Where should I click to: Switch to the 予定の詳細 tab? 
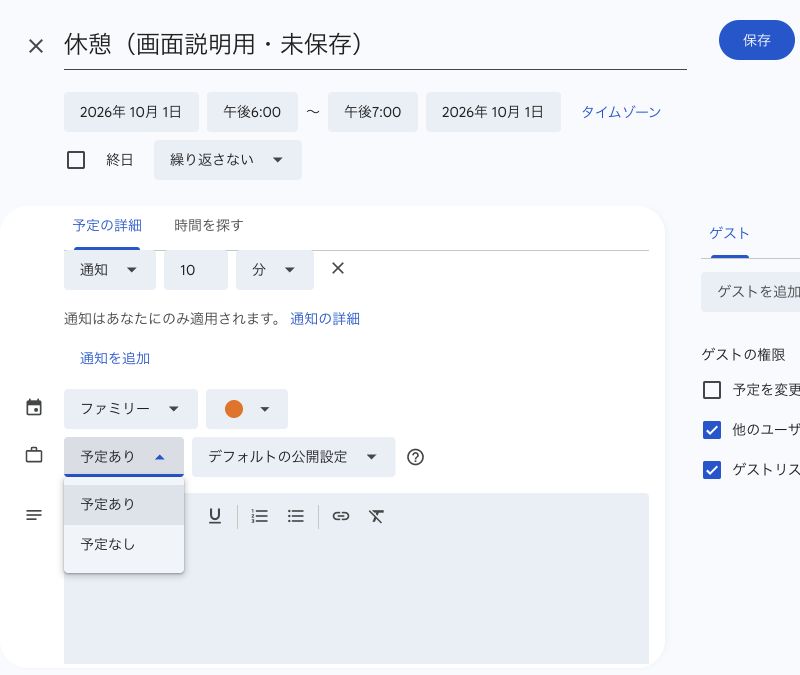pyautogui.click(x=107, y=225)
